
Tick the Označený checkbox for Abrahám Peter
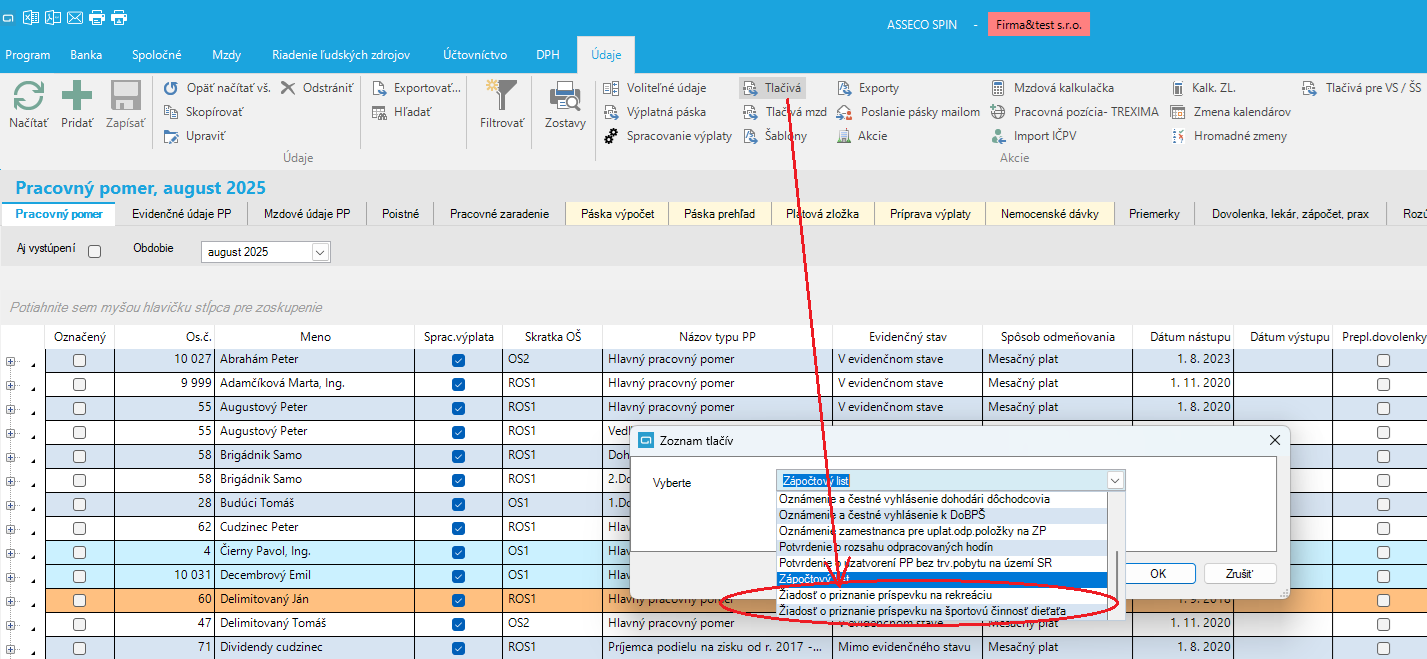tap(79, 360)
